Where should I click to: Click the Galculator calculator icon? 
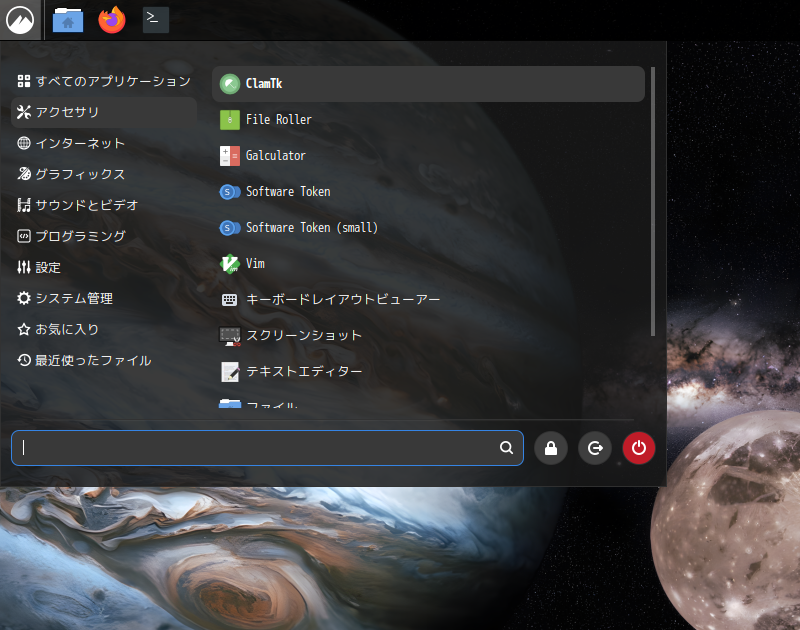click(x=230, y=156)
